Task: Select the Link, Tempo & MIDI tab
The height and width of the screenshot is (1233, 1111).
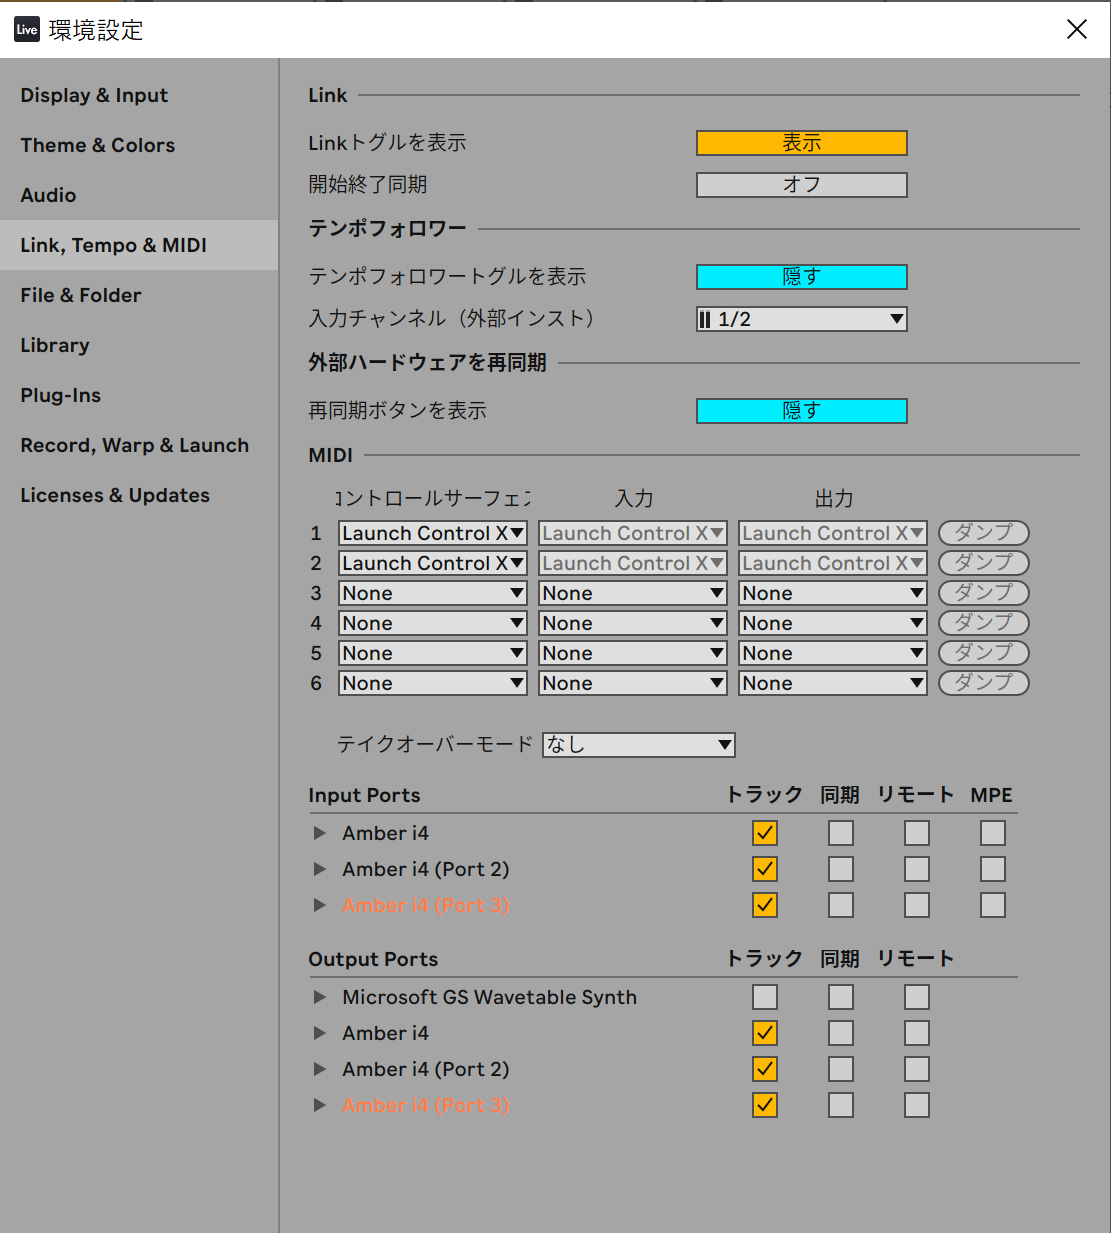Action: pos(139,245)
